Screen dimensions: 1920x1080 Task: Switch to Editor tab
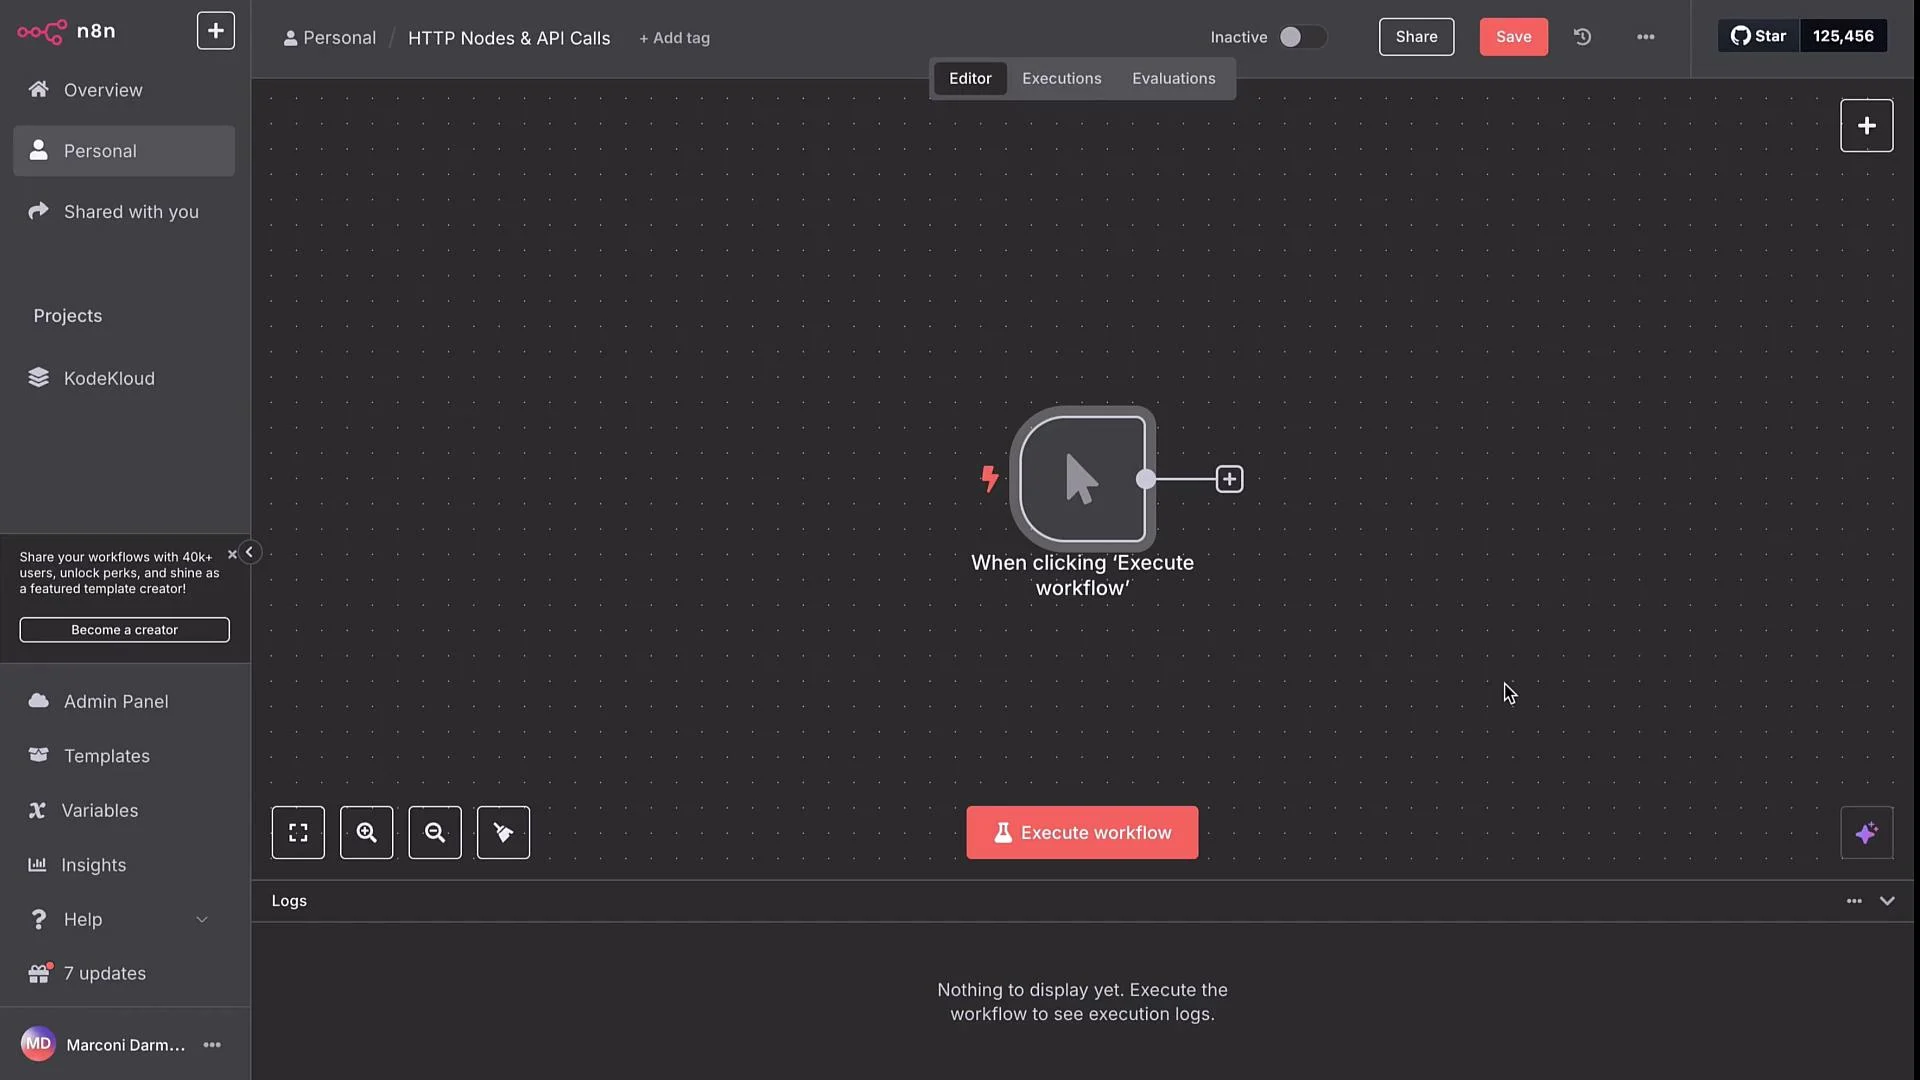970,79
